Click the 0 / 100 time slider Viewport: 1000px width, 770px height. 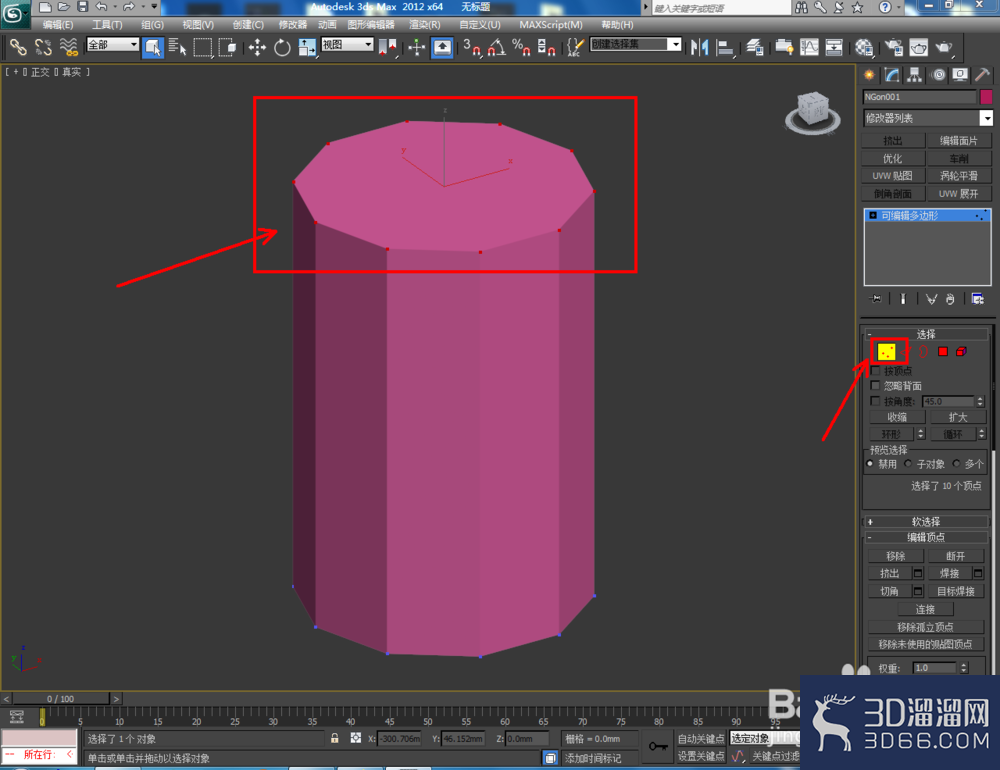[x=61, y=699]
